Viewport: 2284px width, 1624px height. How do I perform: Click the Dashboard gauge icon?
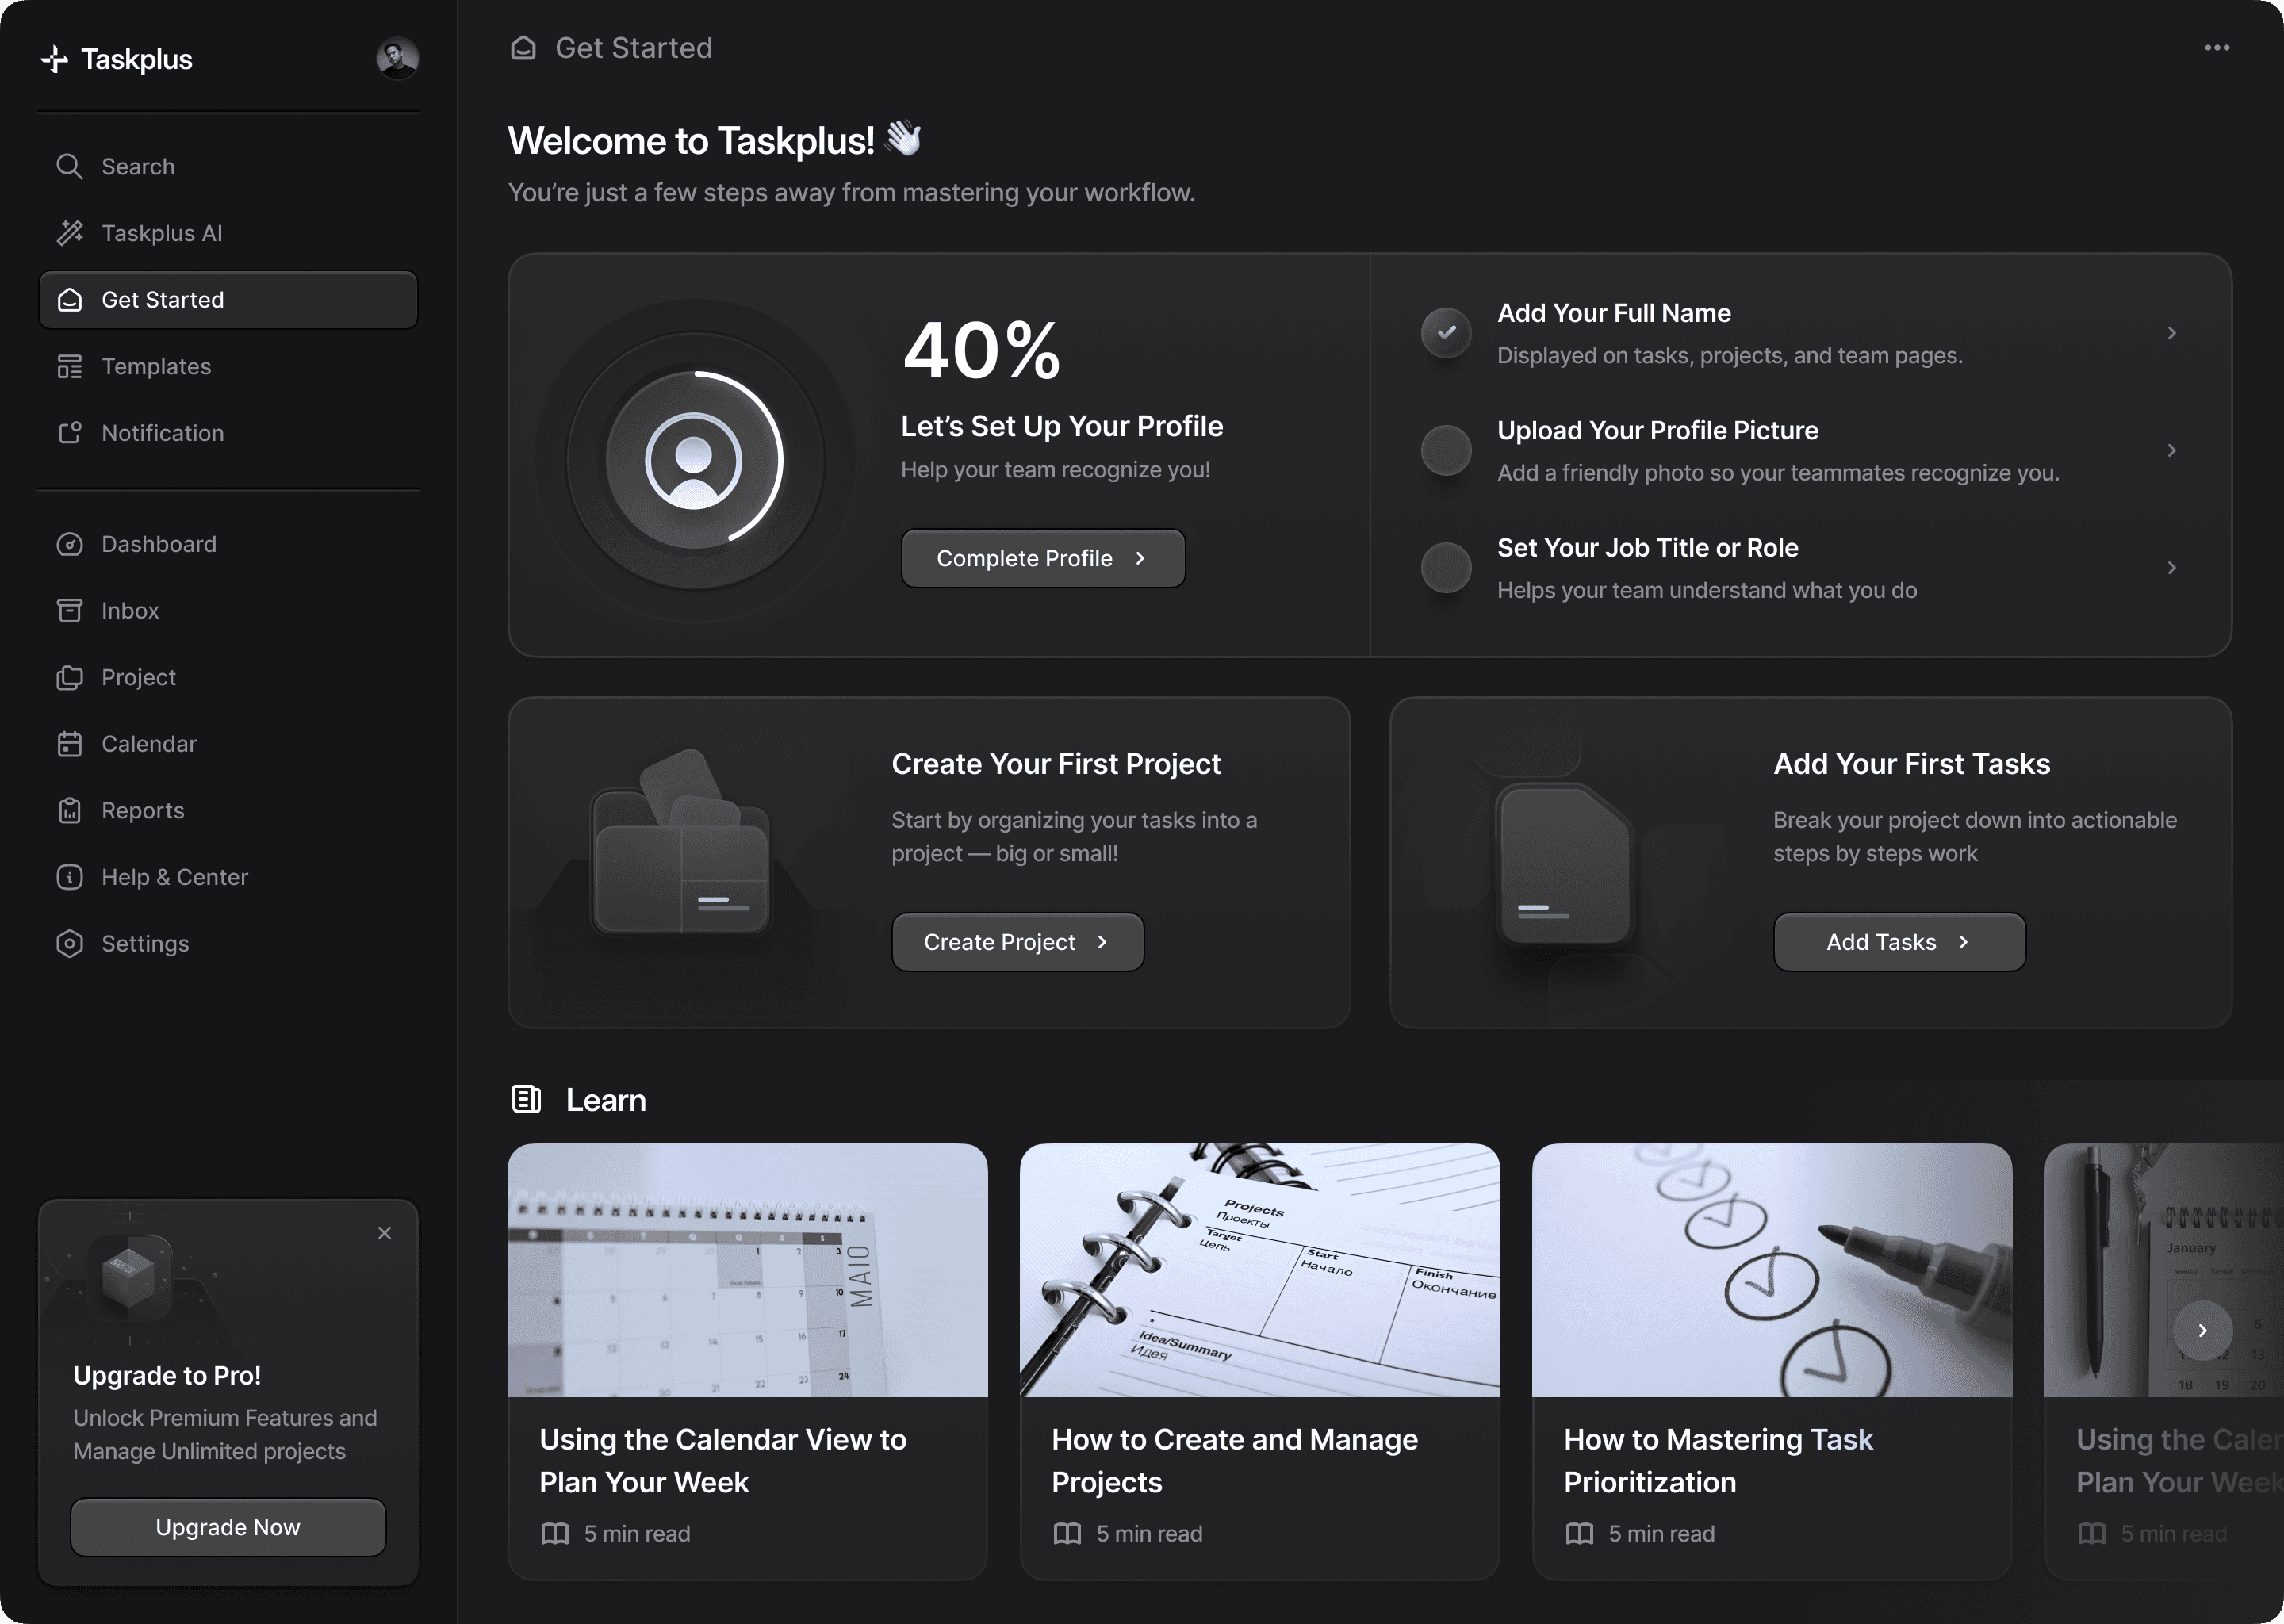[x=69, y=544]
